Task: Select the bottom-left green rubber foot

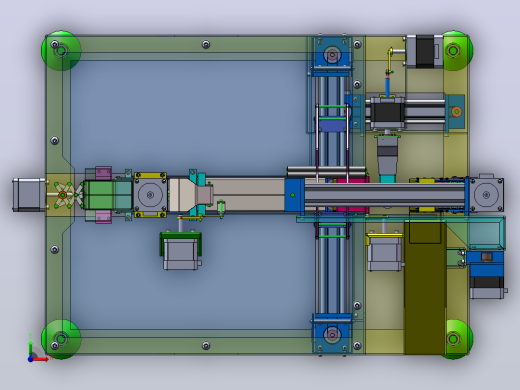Action: (x=61, y=339)
